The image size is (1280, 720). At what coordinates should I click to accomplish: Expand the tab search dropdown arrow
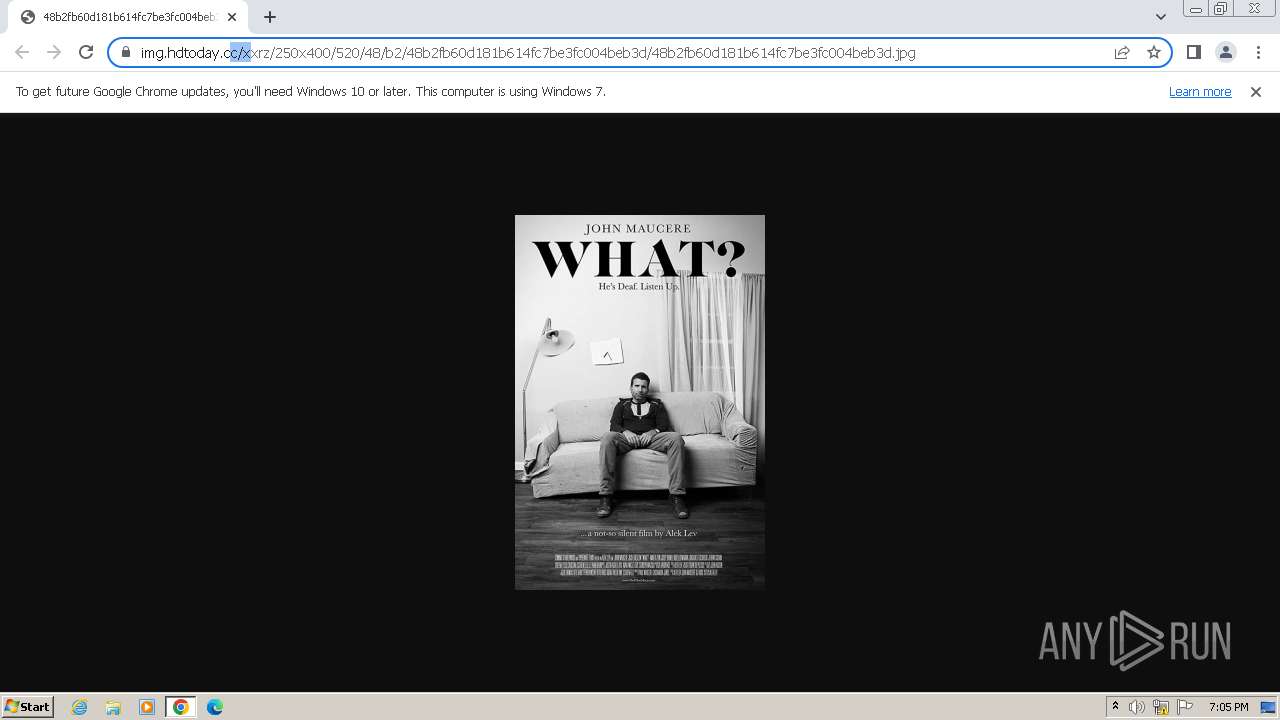pos(1161,17)
